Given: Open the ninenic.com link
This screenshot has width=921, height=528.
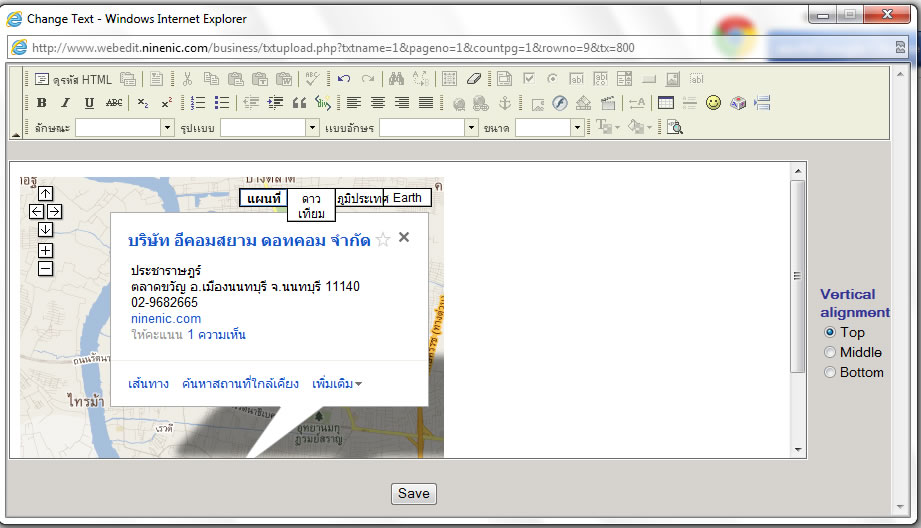Looking at the screenshot, I should click(x=166, y=319).
